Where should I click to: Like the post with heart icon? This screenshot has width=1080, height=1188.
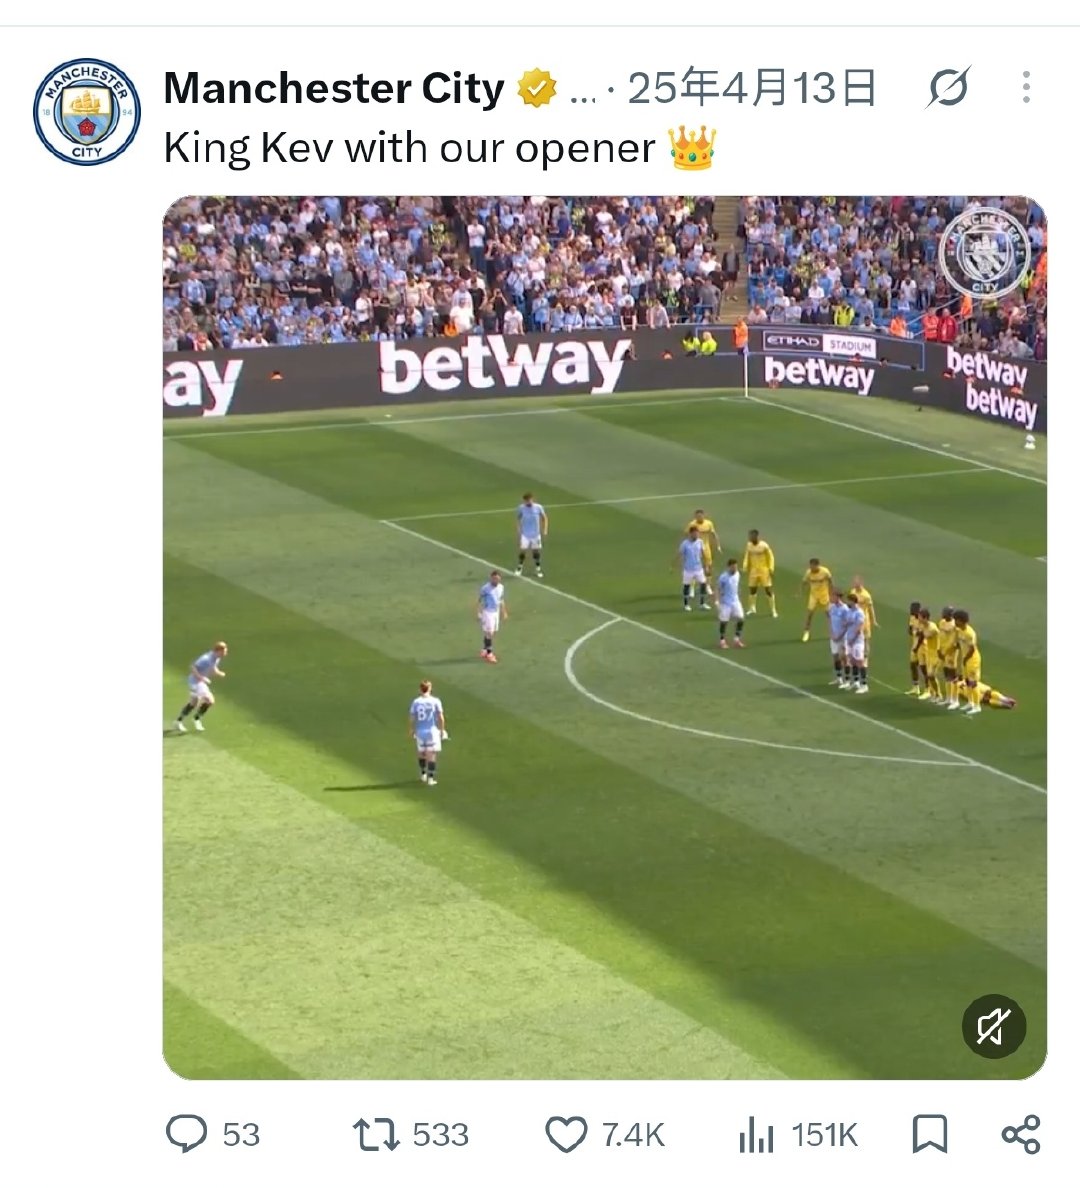pos(566,1134)
